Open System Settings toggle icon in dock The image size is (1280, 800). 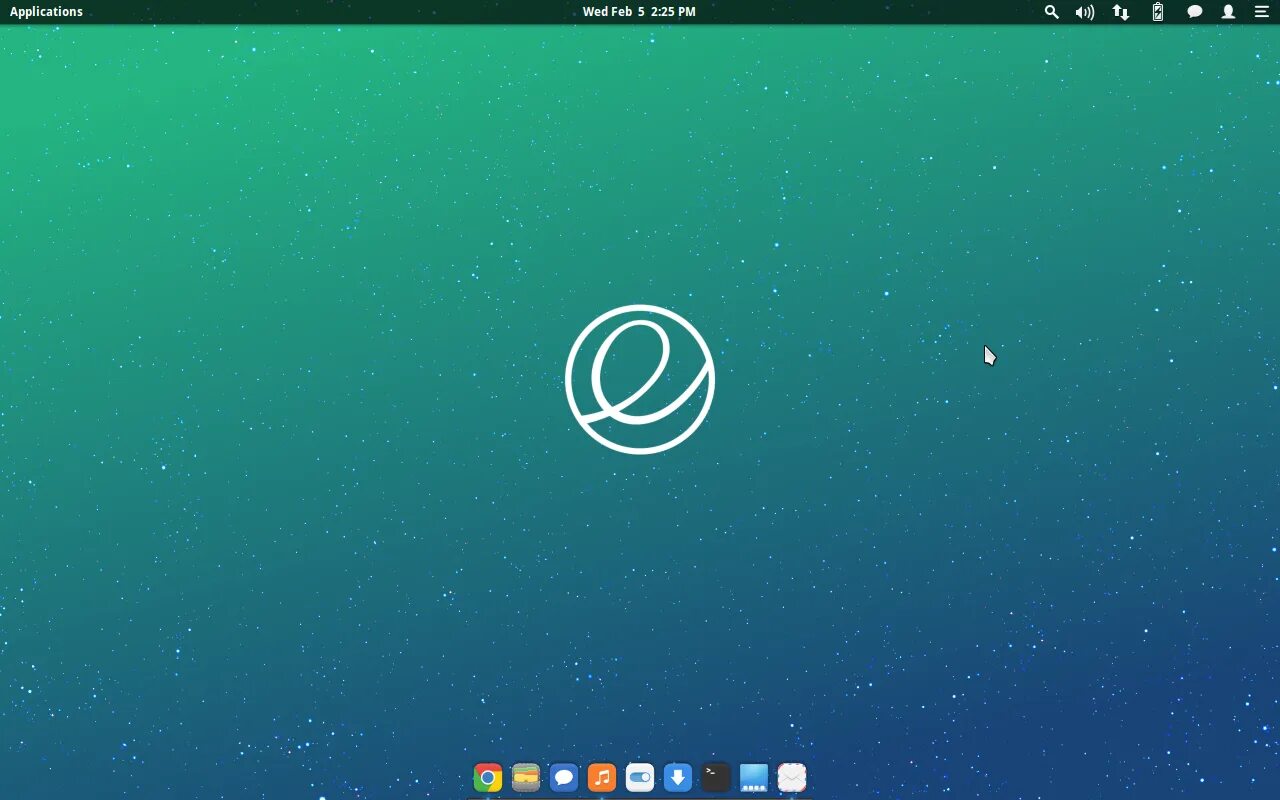pyautogui.click(x=640, y=777)
